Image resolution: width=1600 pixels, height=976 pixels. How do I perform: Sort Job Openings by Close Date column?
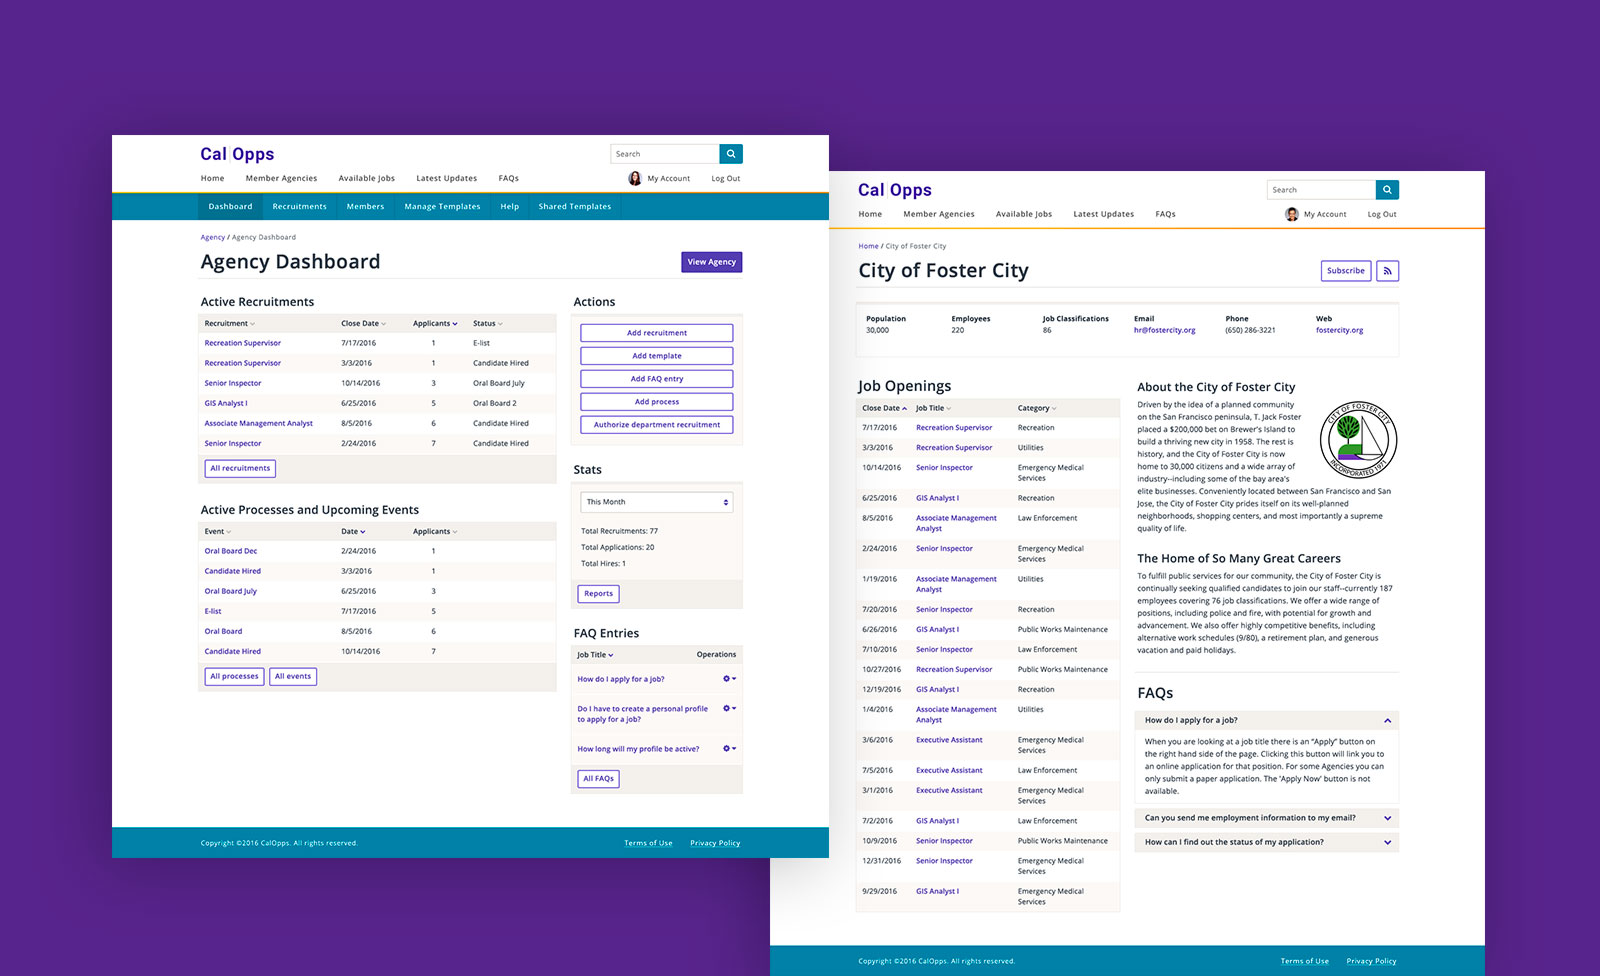(x=885, y=408)
